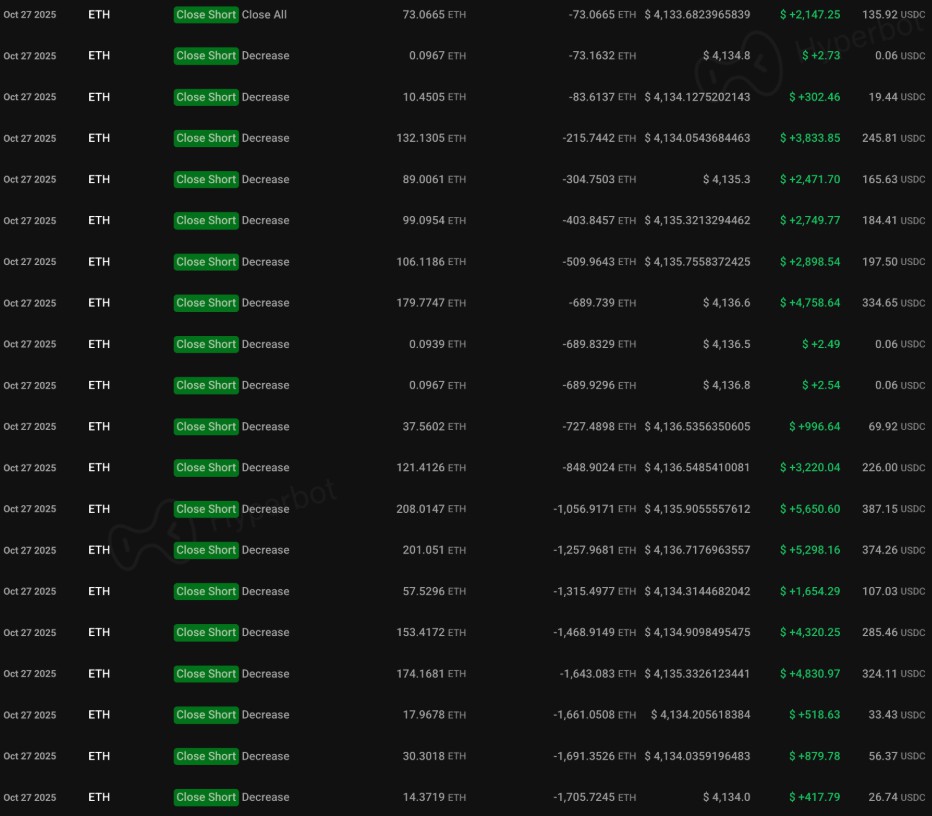Click the profit $ +2.73
Viewport: 932px width, 816px height.
pyautogui.click(x=821, y=56)
